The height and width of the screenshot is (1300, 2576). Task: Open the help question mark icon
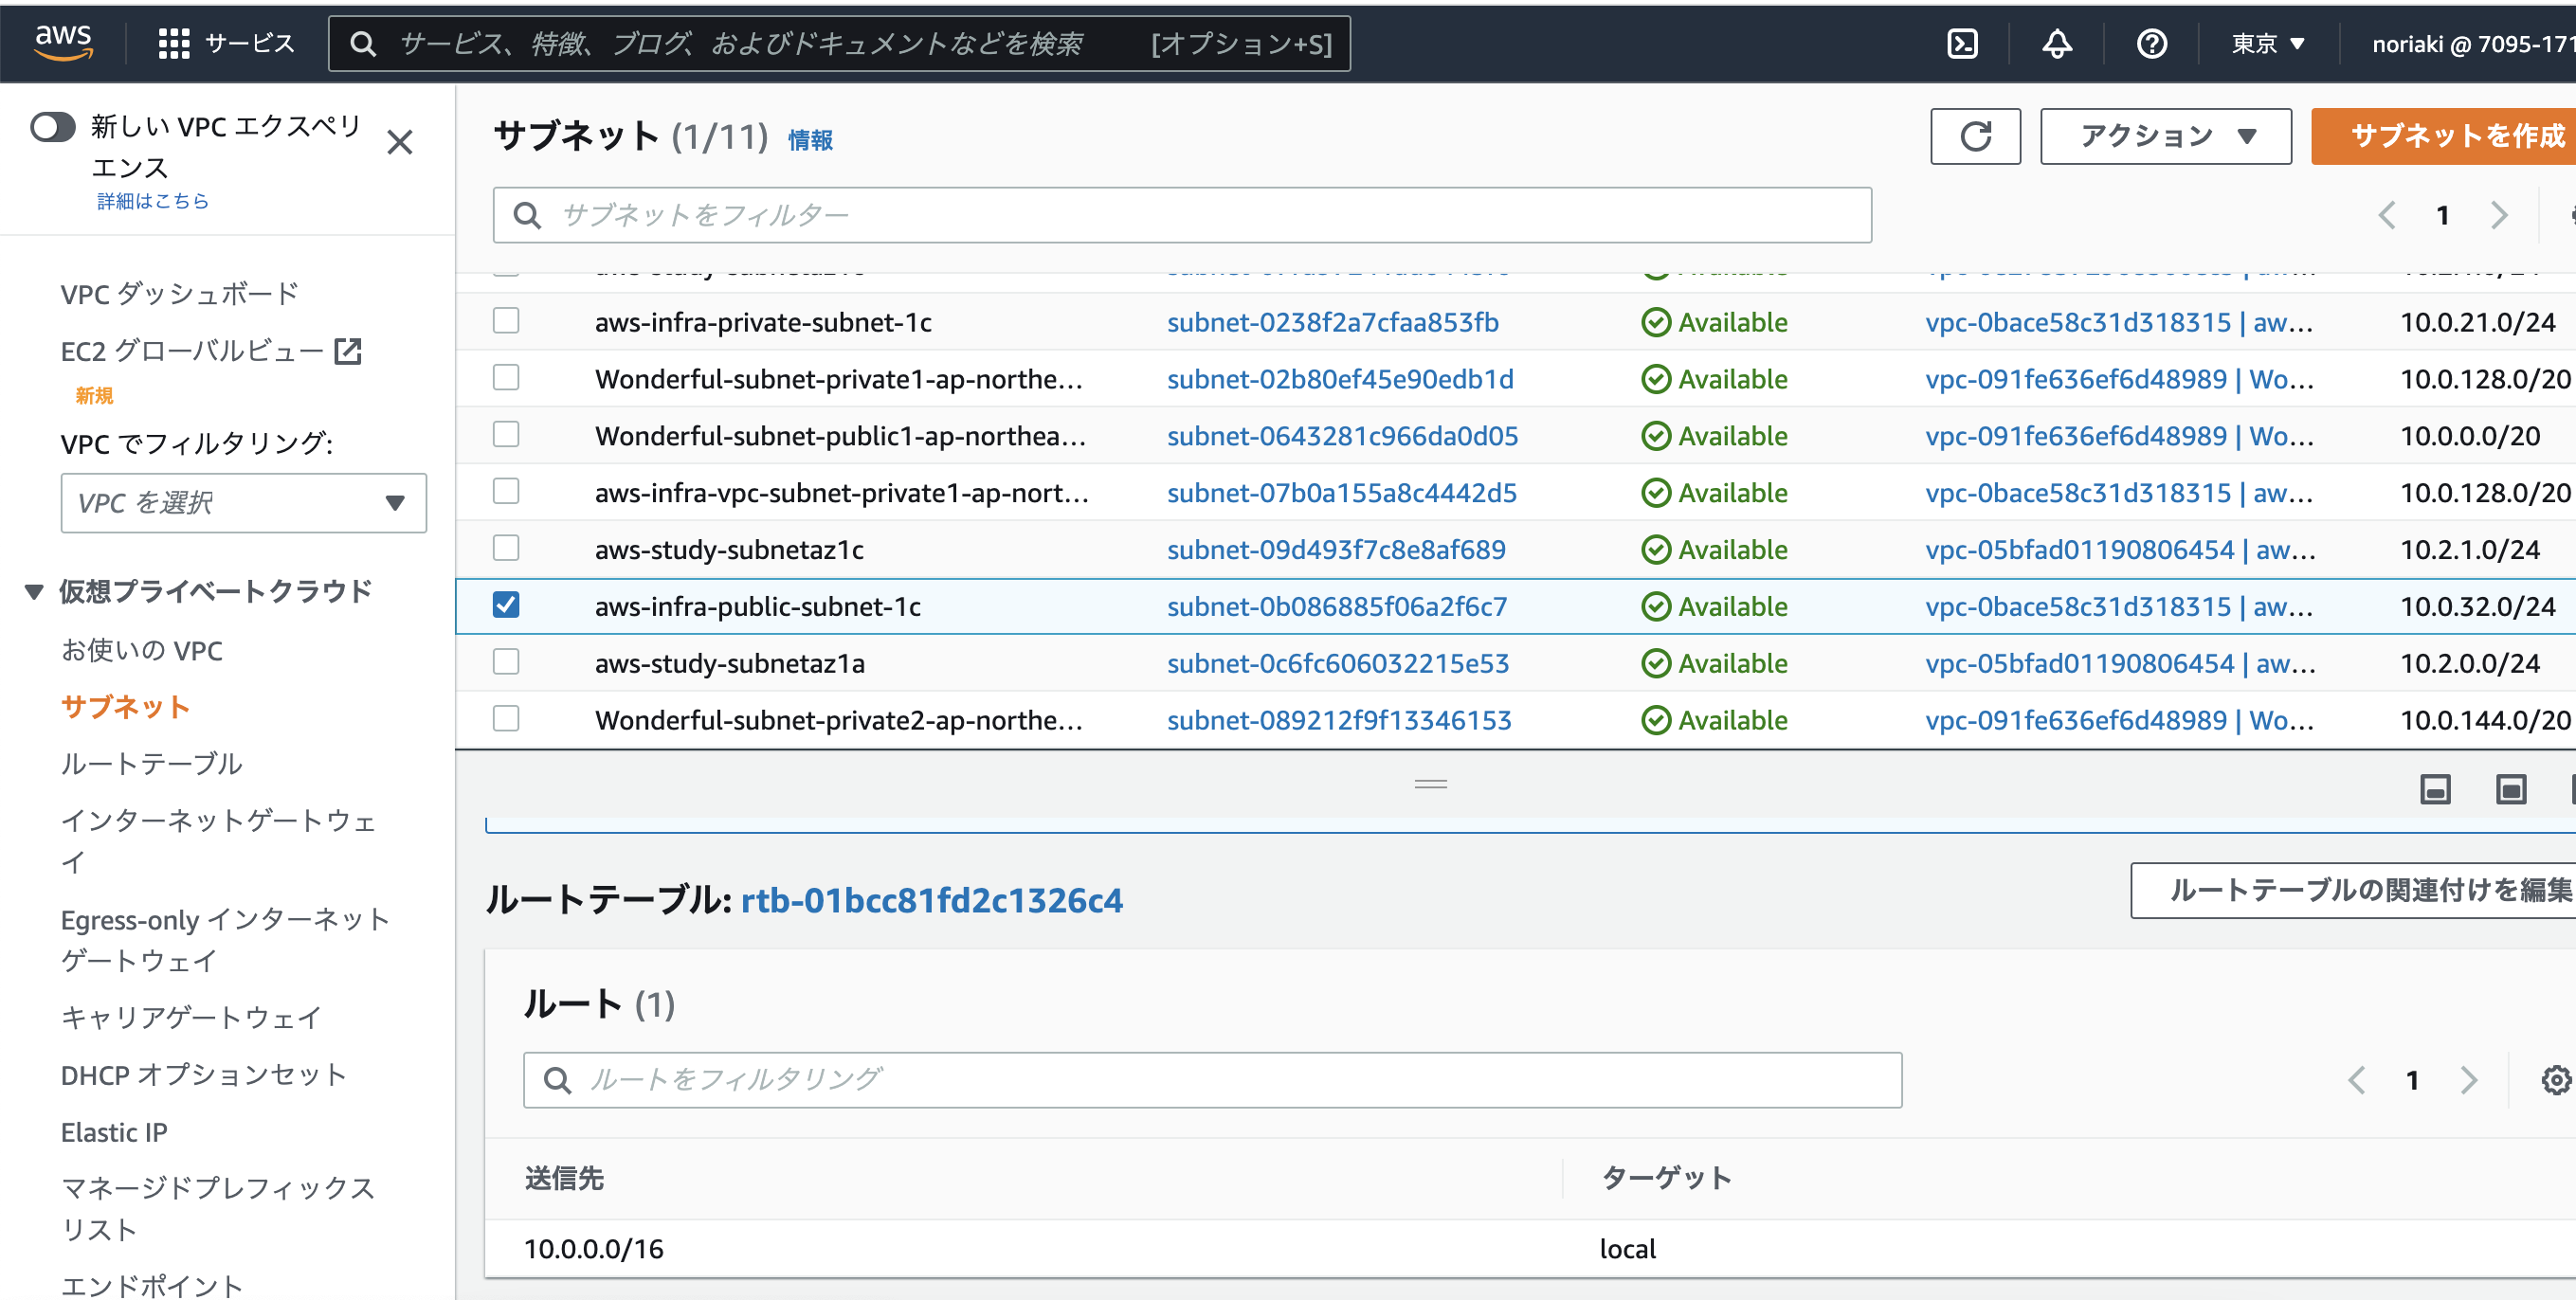coord(2152,43)
